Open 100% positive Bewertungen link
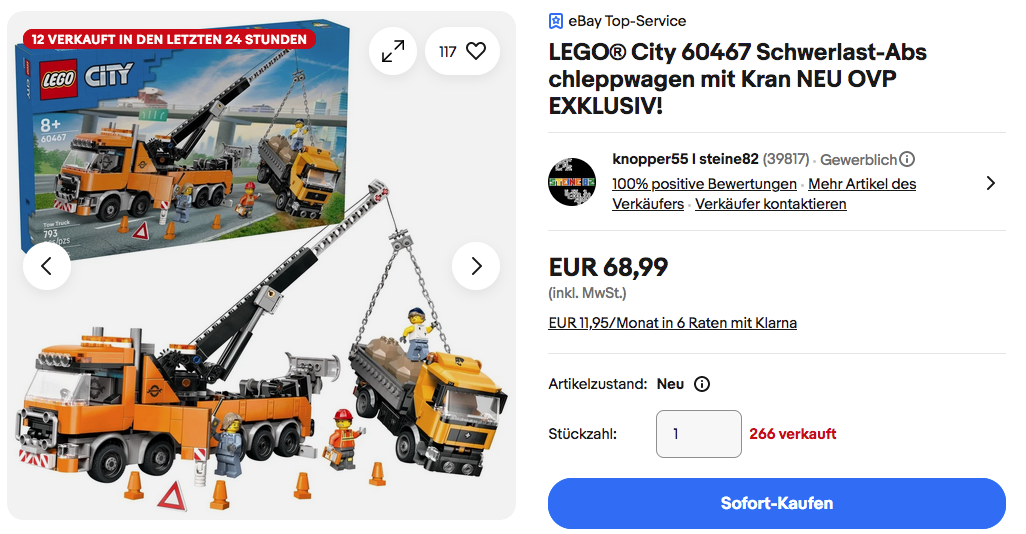 pyautogui.click(x=704, y=184)
